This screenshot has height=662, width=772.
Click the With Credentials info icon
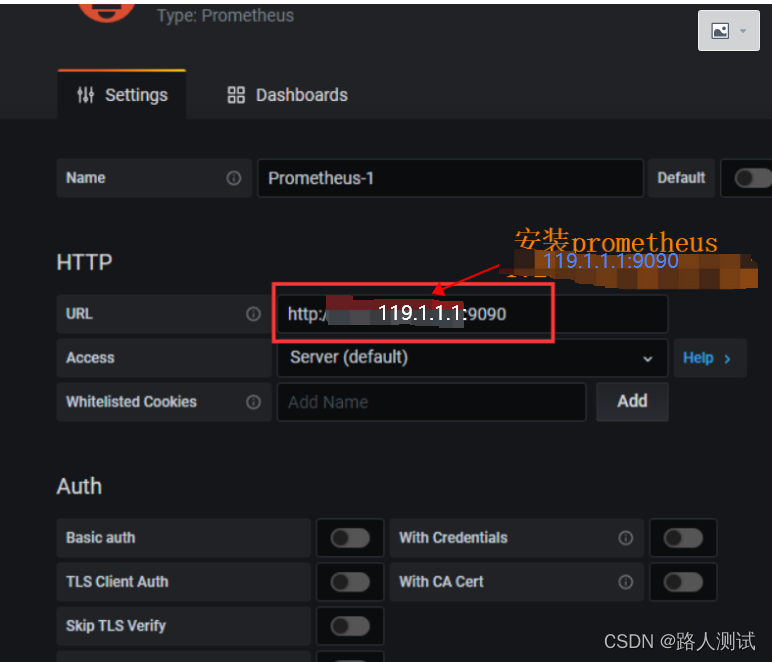[x=625, y=538]
